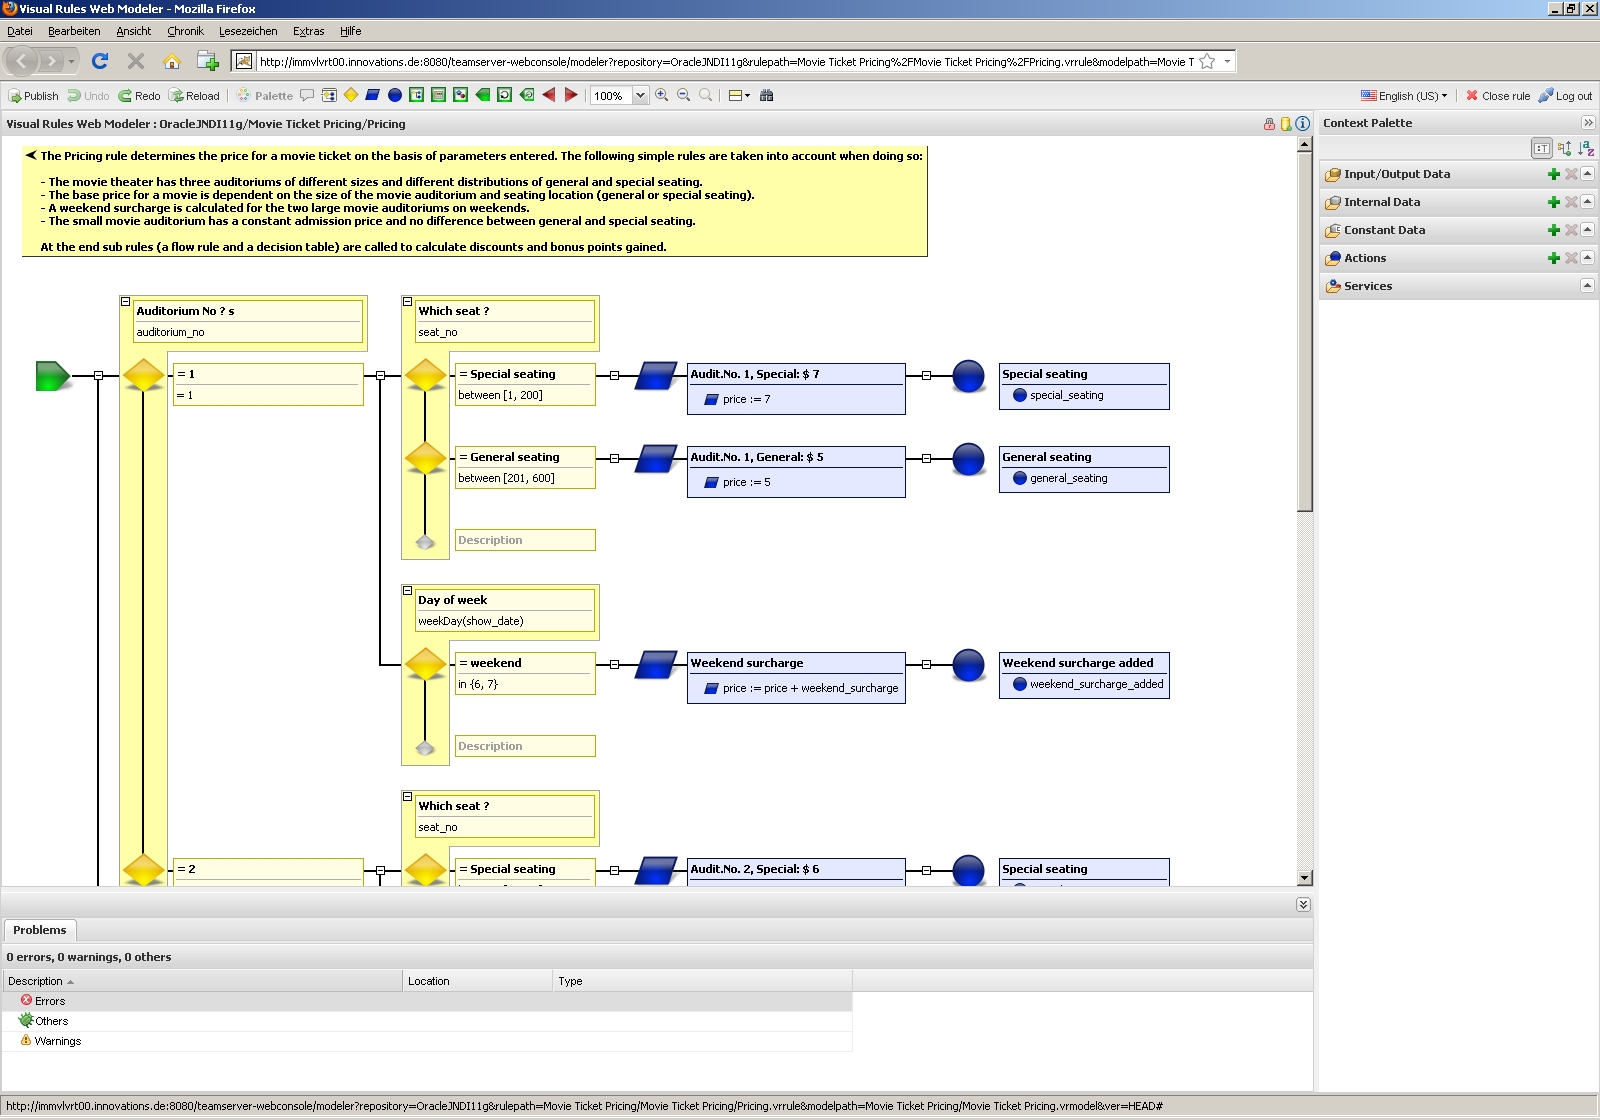Viewport: 1600px width, 1120px height.
Task: Open the Chronik menu
Action: tap(185, 31)
